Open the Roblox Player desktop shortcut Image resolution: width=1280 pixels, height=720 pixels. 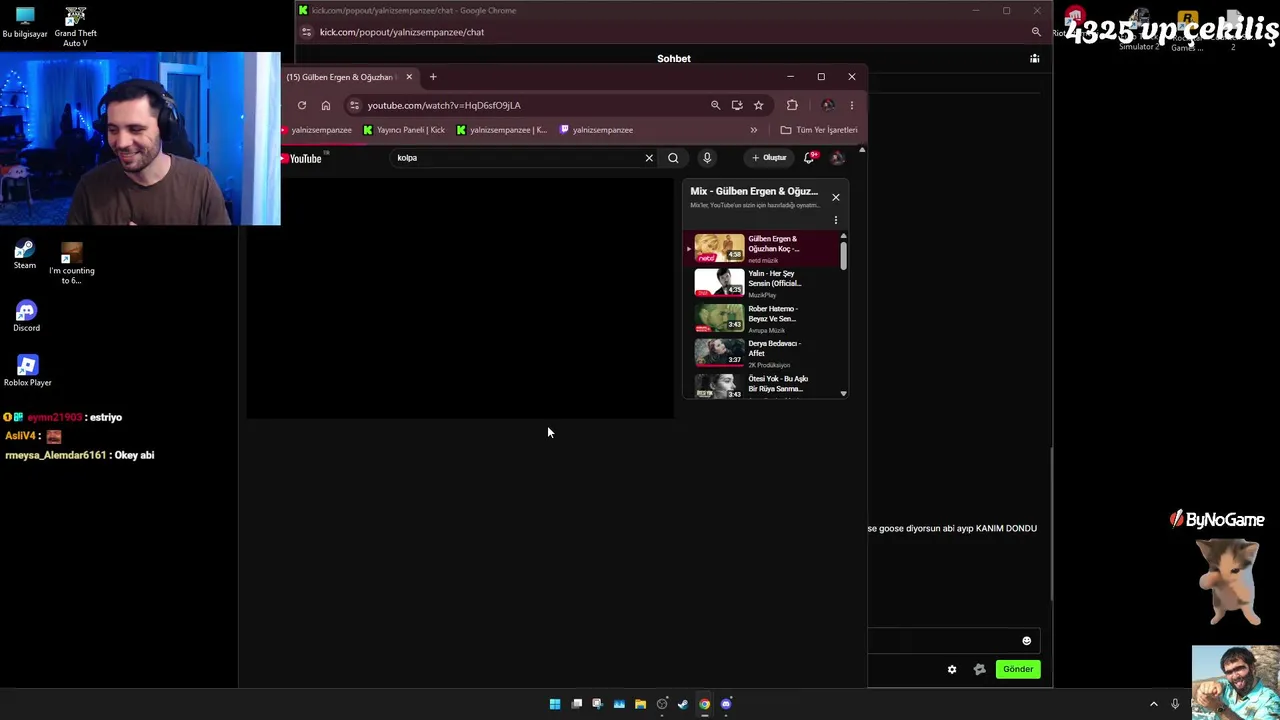click(x=27, y=370)
